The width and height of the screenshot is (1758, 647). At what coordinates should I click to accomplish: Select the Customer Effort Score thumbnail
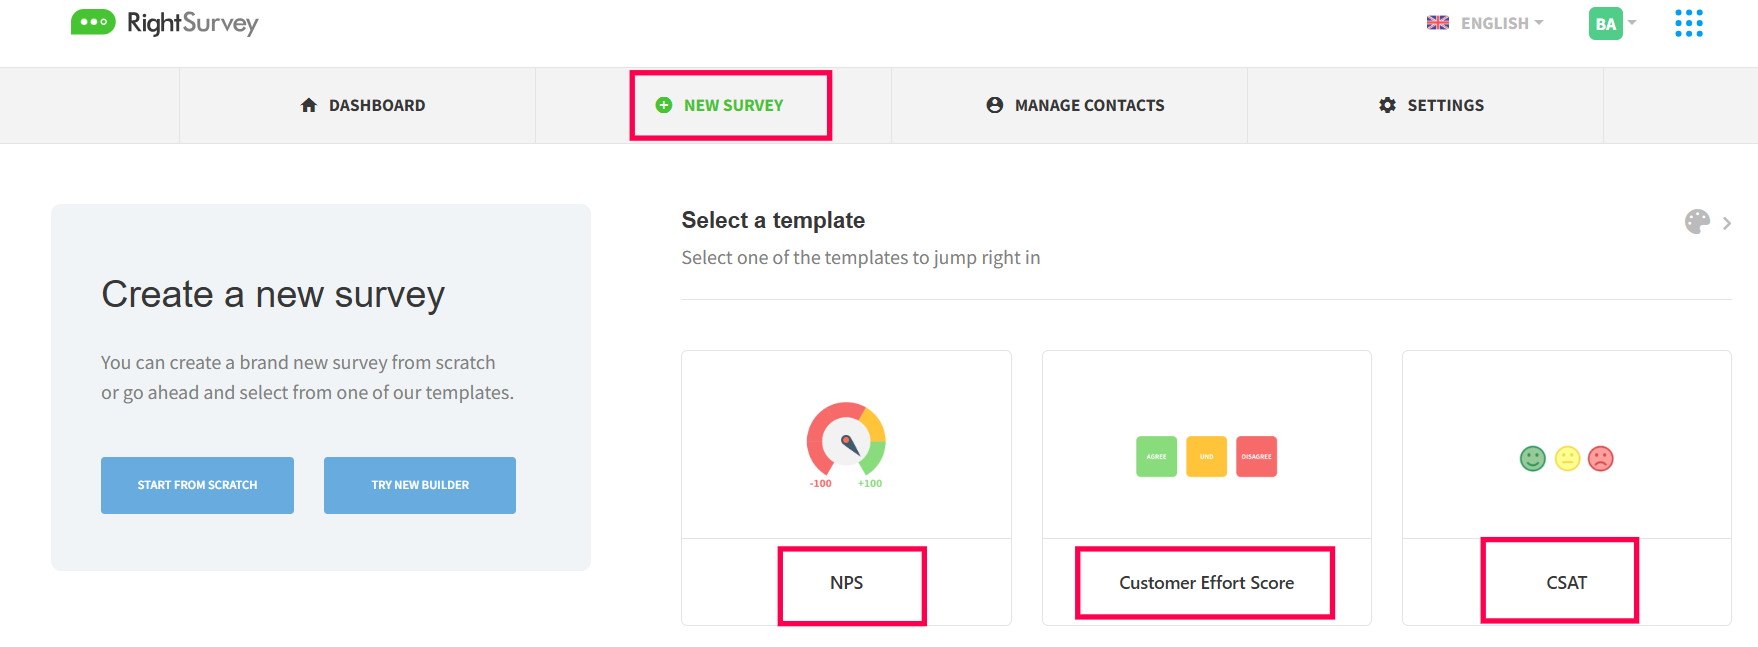(1206, 457)
